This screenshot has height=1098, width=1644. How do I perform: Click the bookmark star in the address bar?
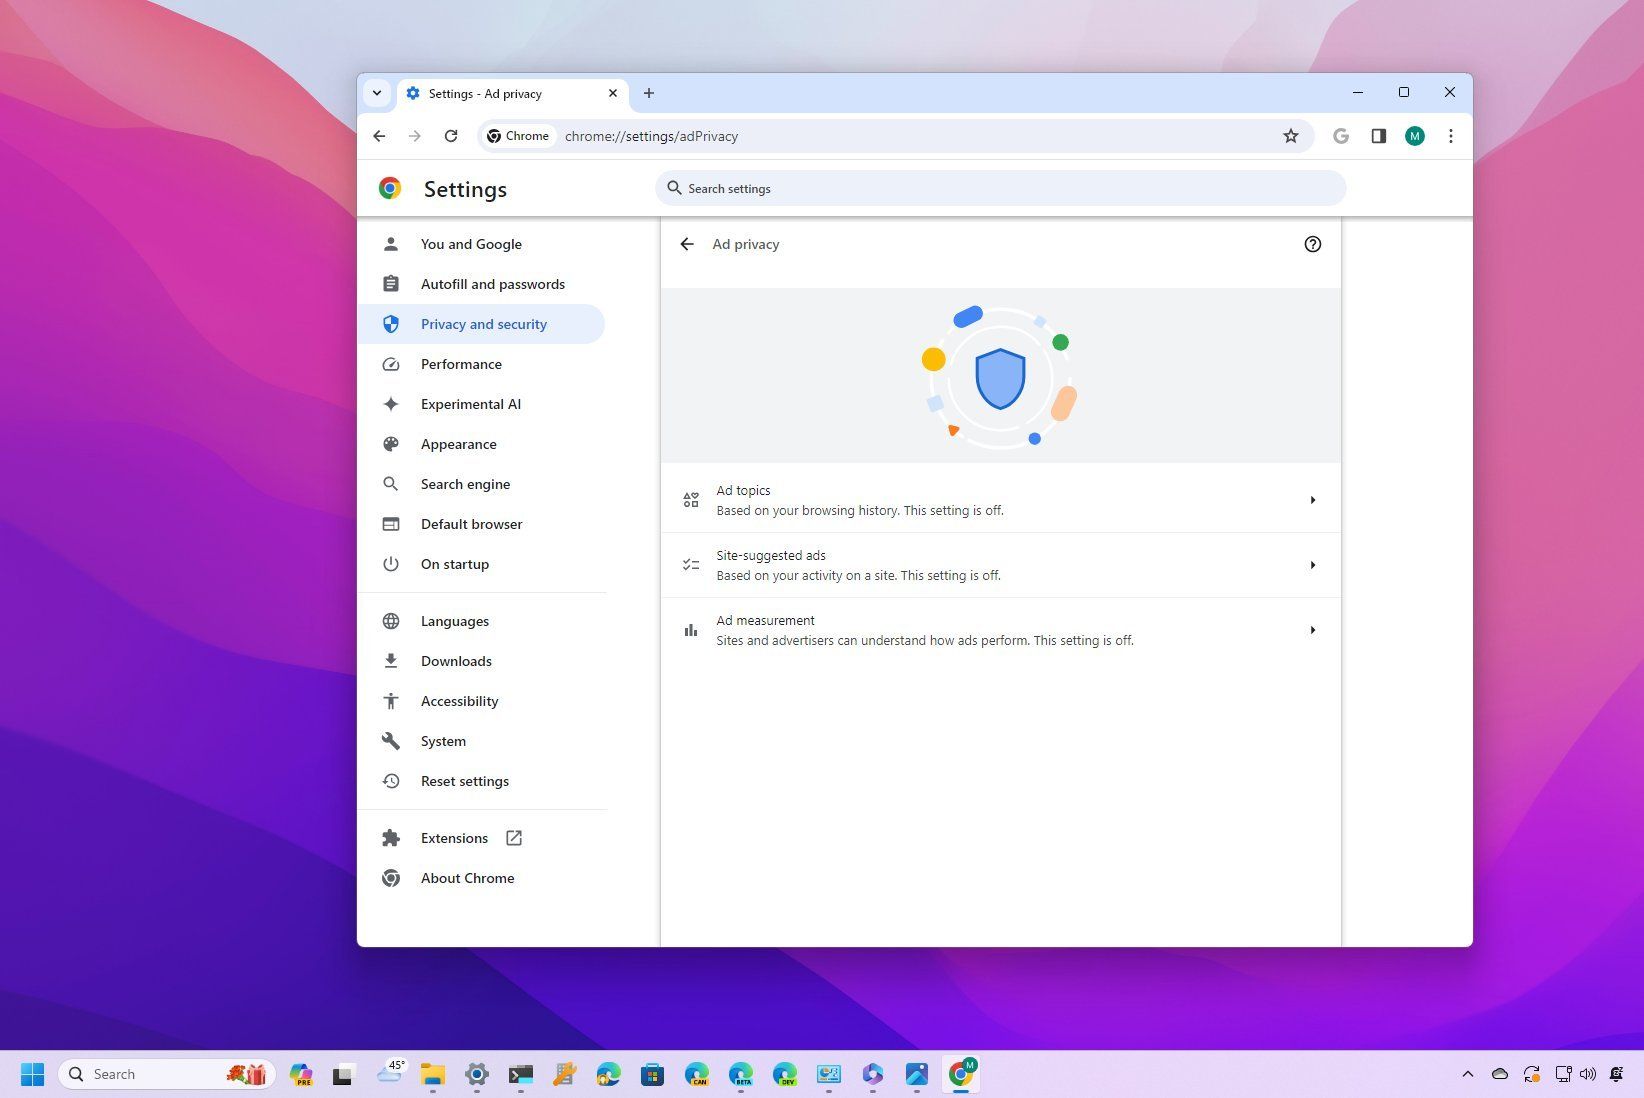[1290, 136]
